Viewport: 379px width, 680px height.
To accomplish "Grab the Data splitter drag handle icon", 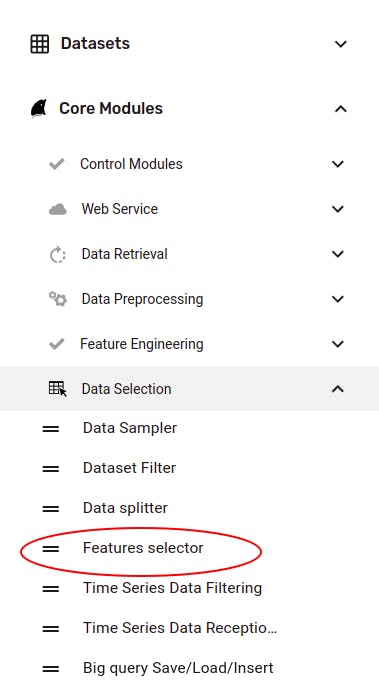I will point(51,508).
